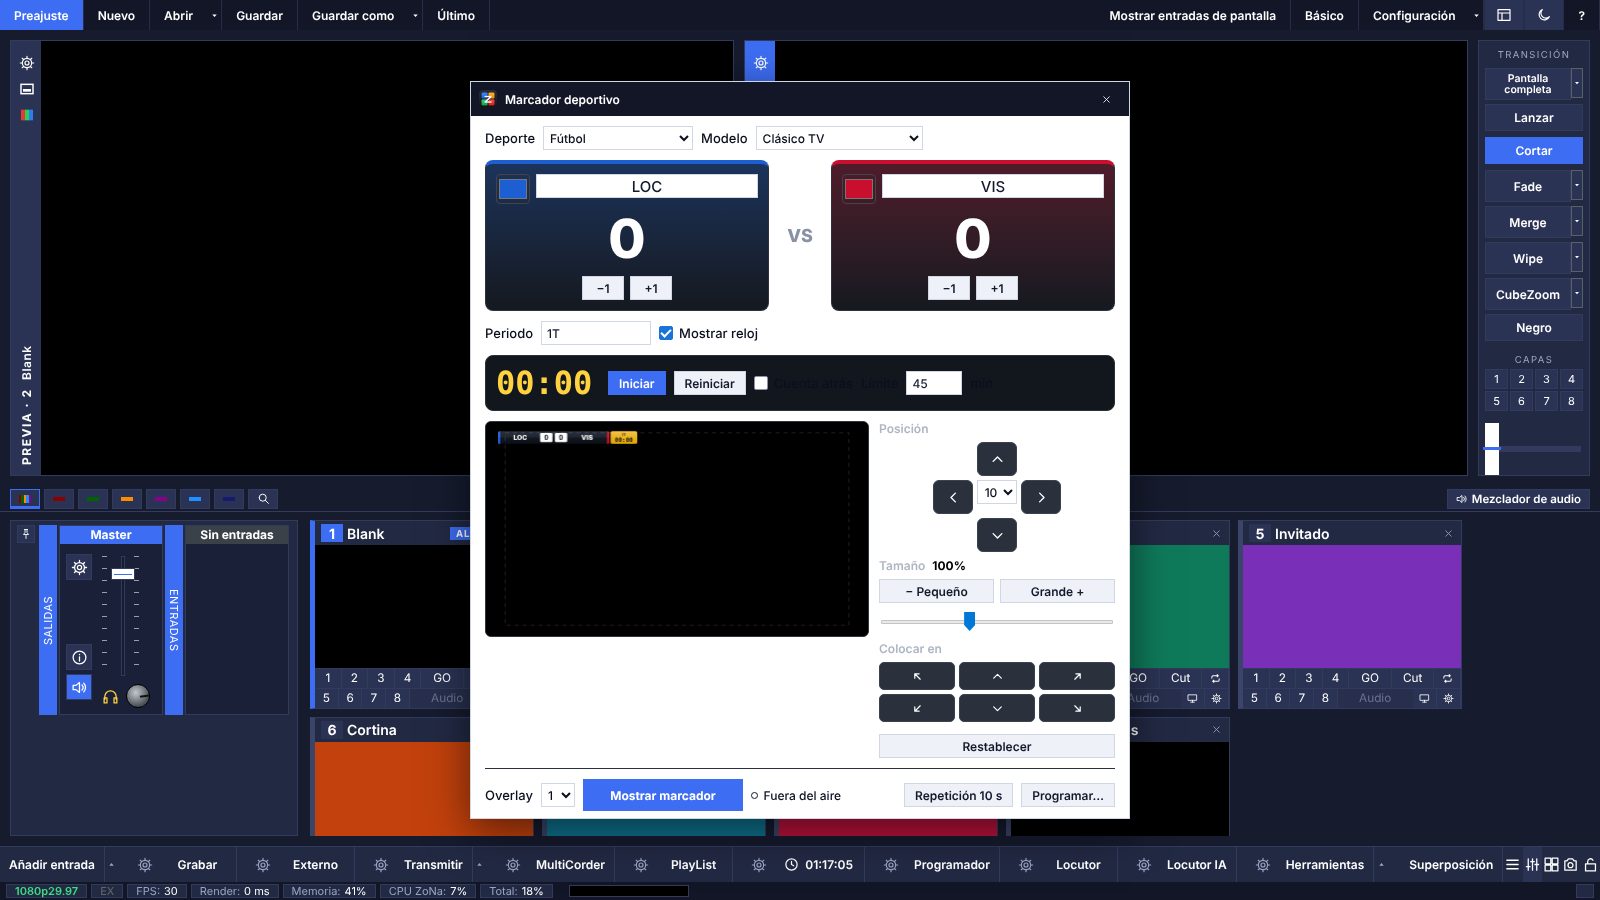Click Mostrar marcador button
The width and height of the screenshot is (1600, 900).
pyautogui.click(x=663, y=795)
